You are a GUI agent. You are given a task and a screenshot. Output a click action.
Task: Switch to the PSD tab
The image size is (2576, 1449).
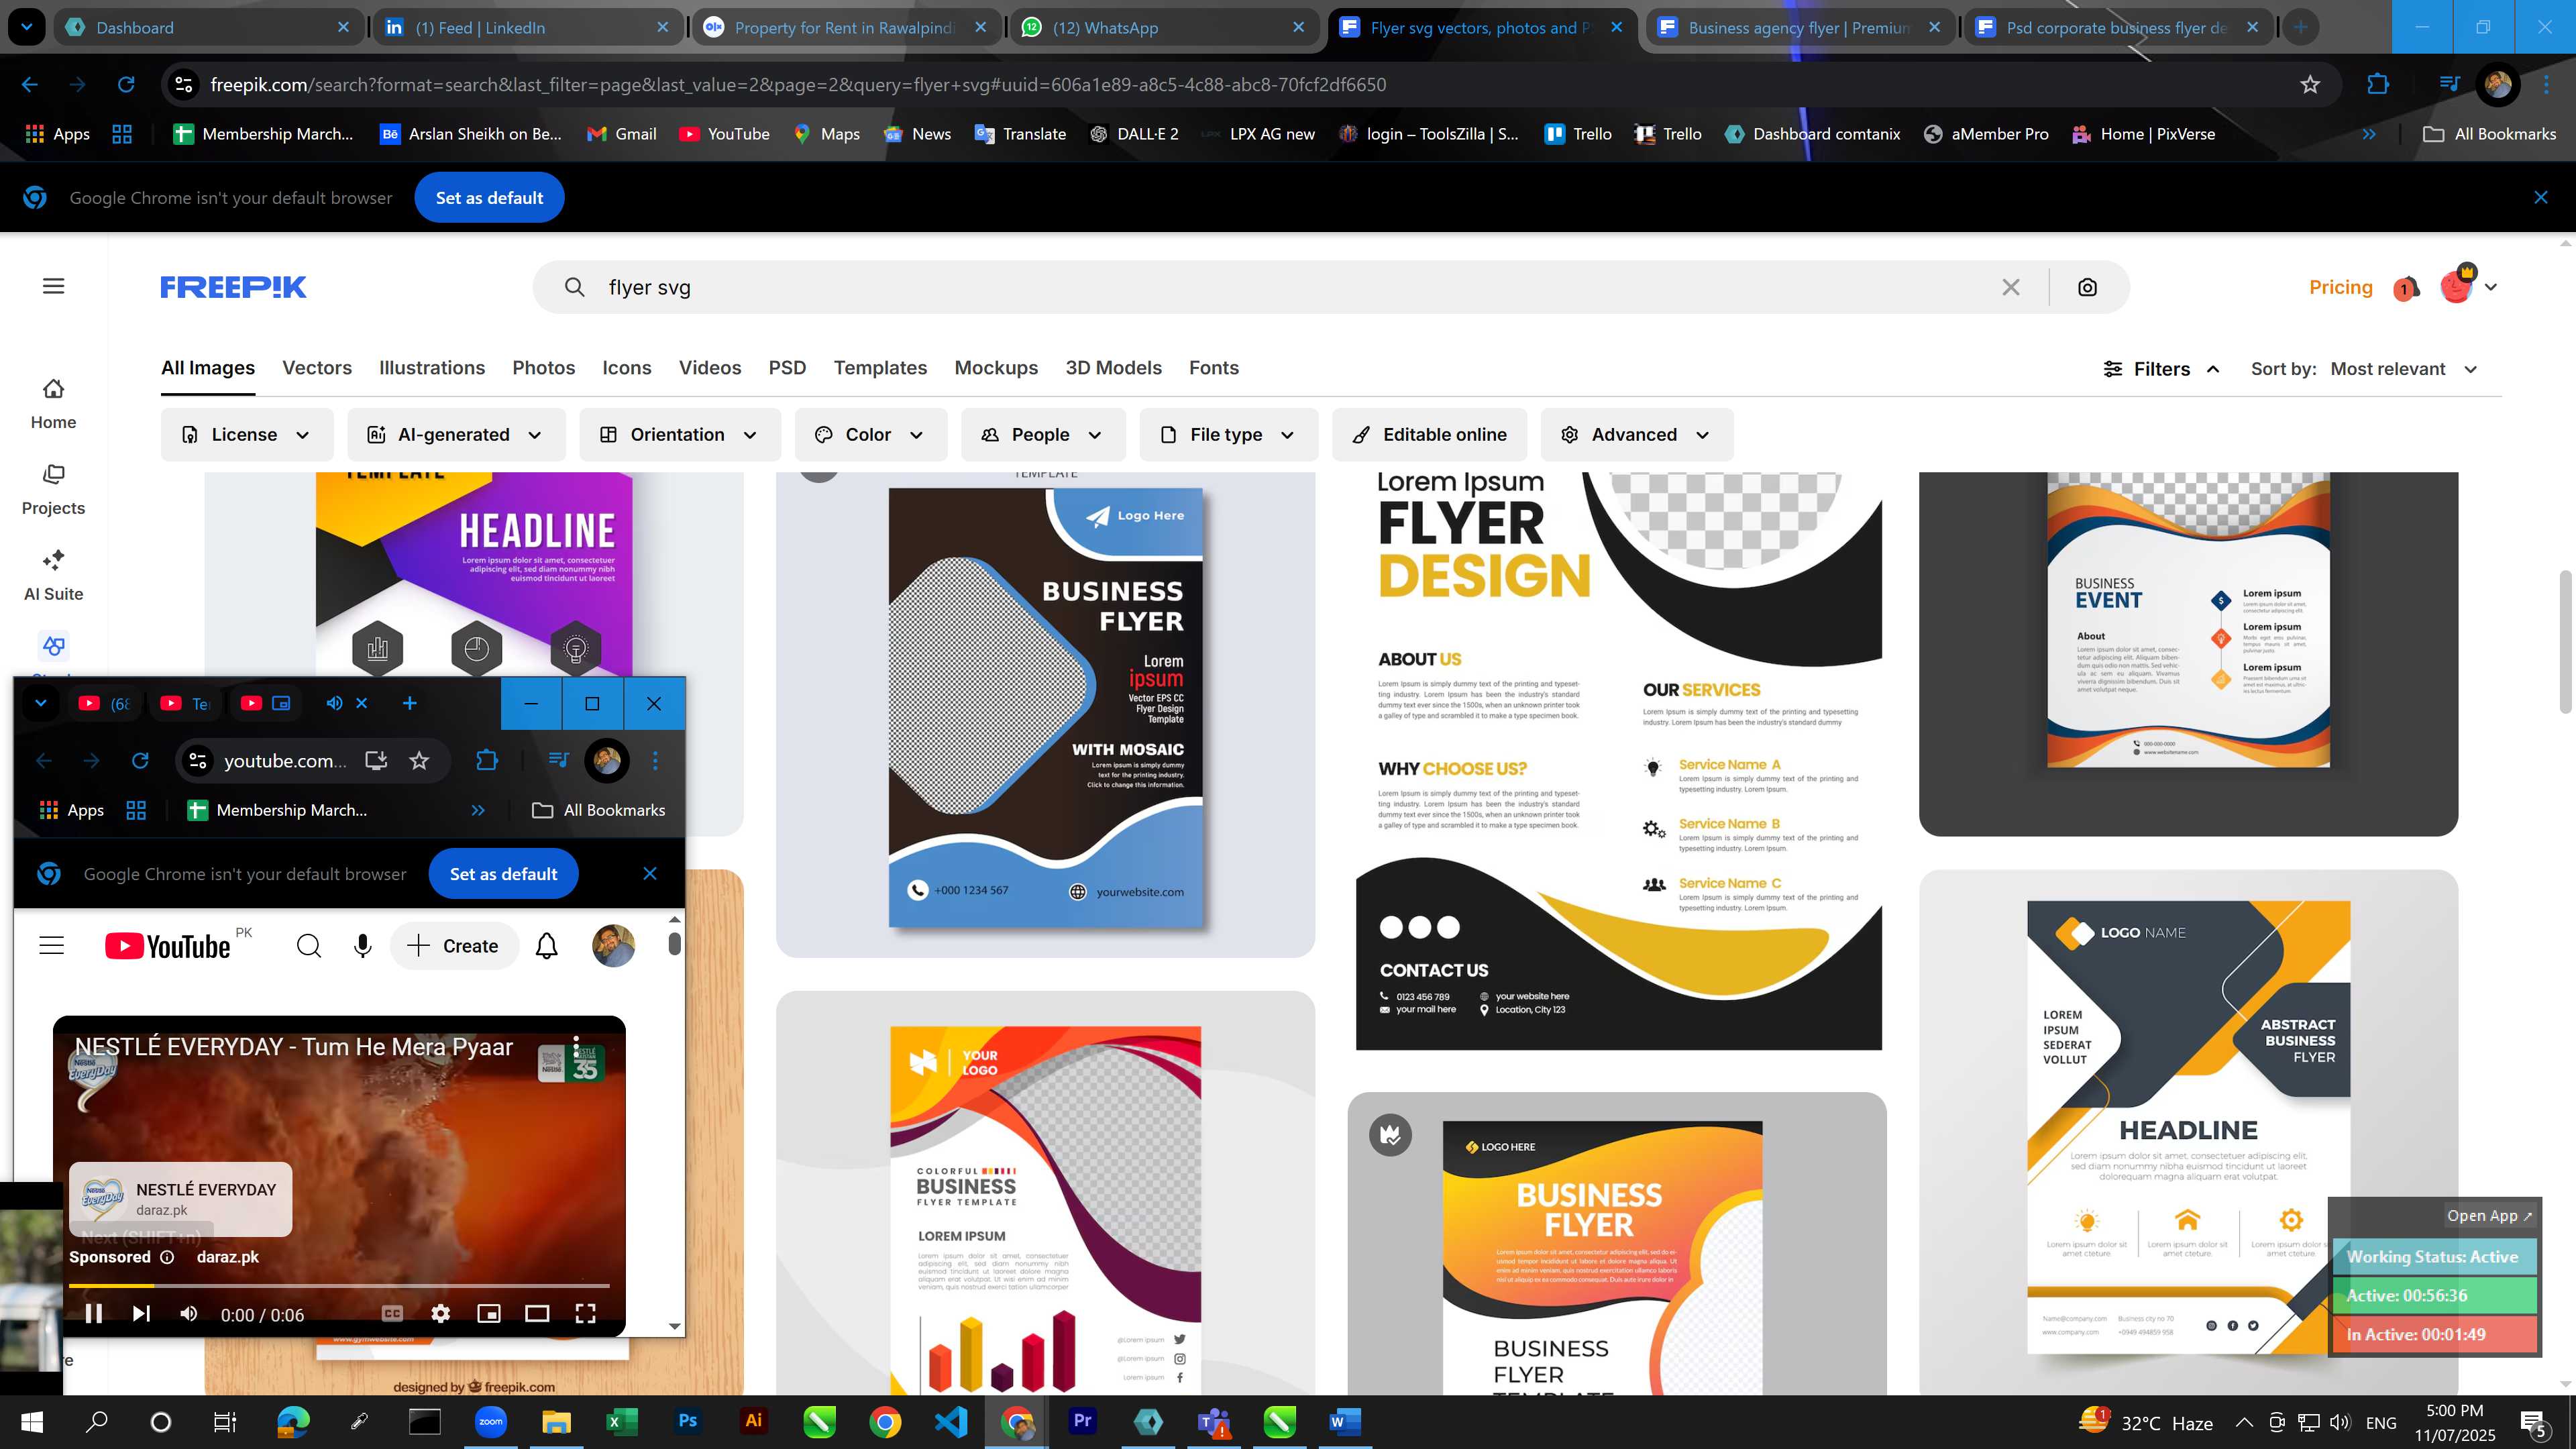click(787, 368)
